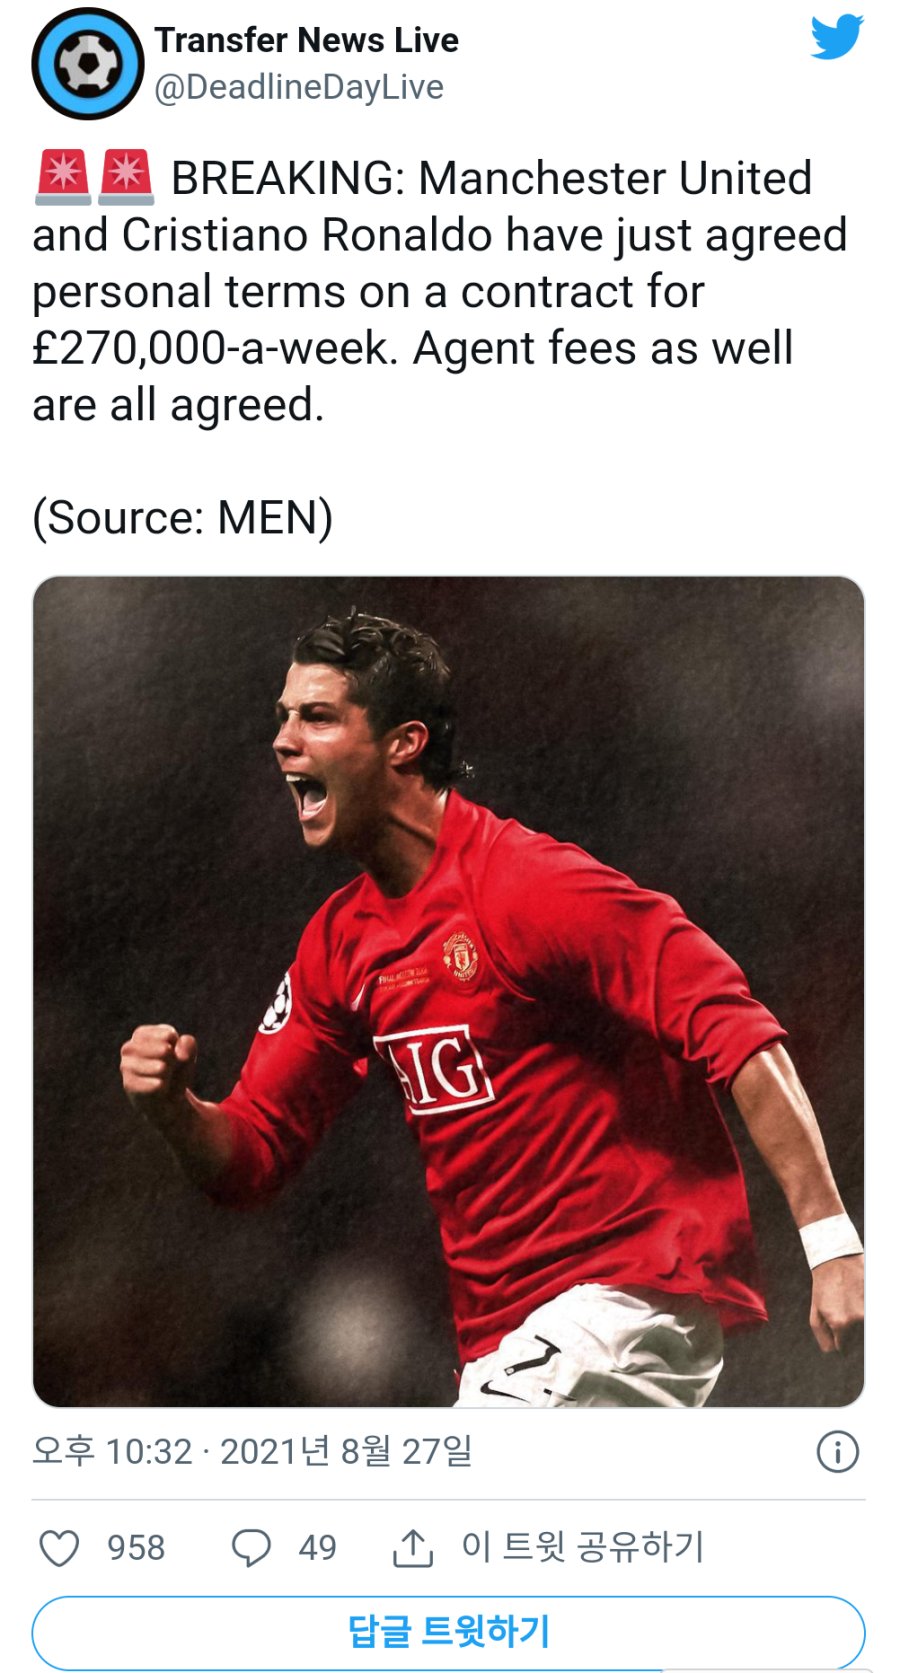Viewport: 900px width, 1673px height.
Task: Click the (Source: MEN) line
Action: [183, 518]
